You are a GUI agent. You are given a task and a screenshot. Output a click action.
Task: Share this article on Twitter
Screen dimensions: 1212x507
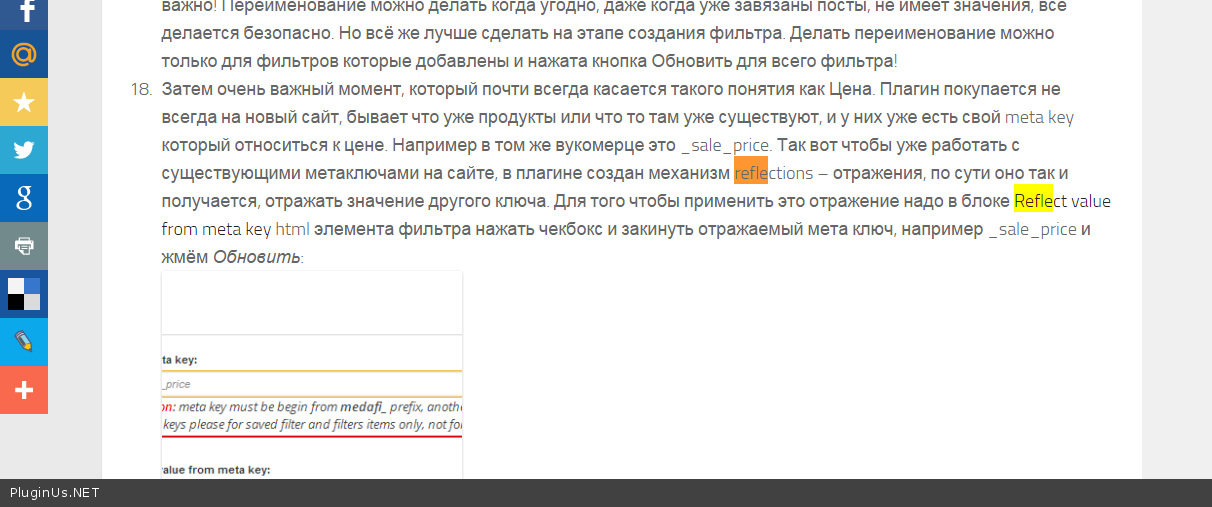(24, 150)
